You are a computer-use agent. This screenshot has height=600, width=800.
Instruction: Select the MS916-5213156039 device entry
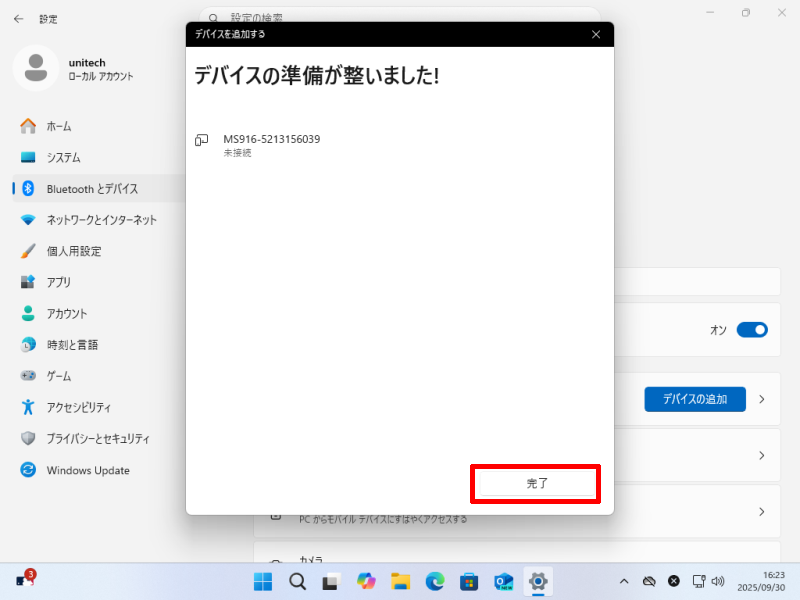tap(271, 145)
